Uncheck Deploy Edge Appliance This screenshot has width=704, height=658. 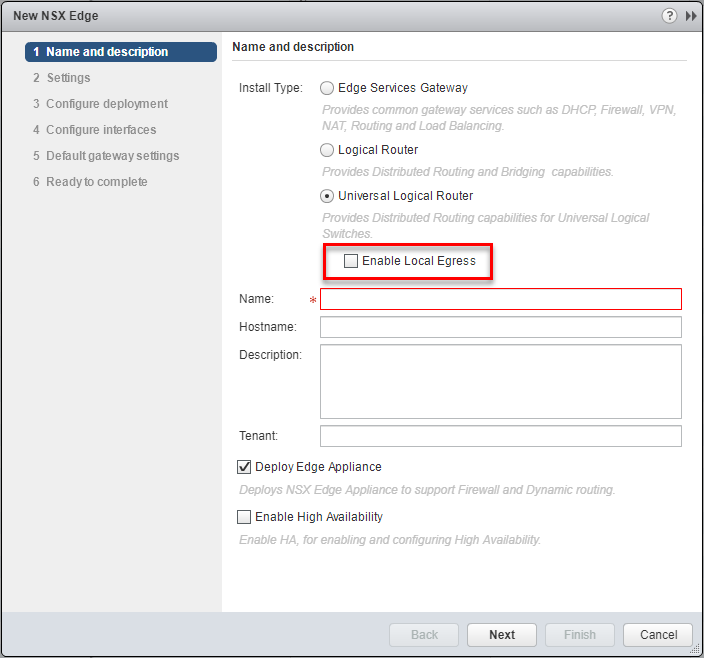tap(244, 467)
